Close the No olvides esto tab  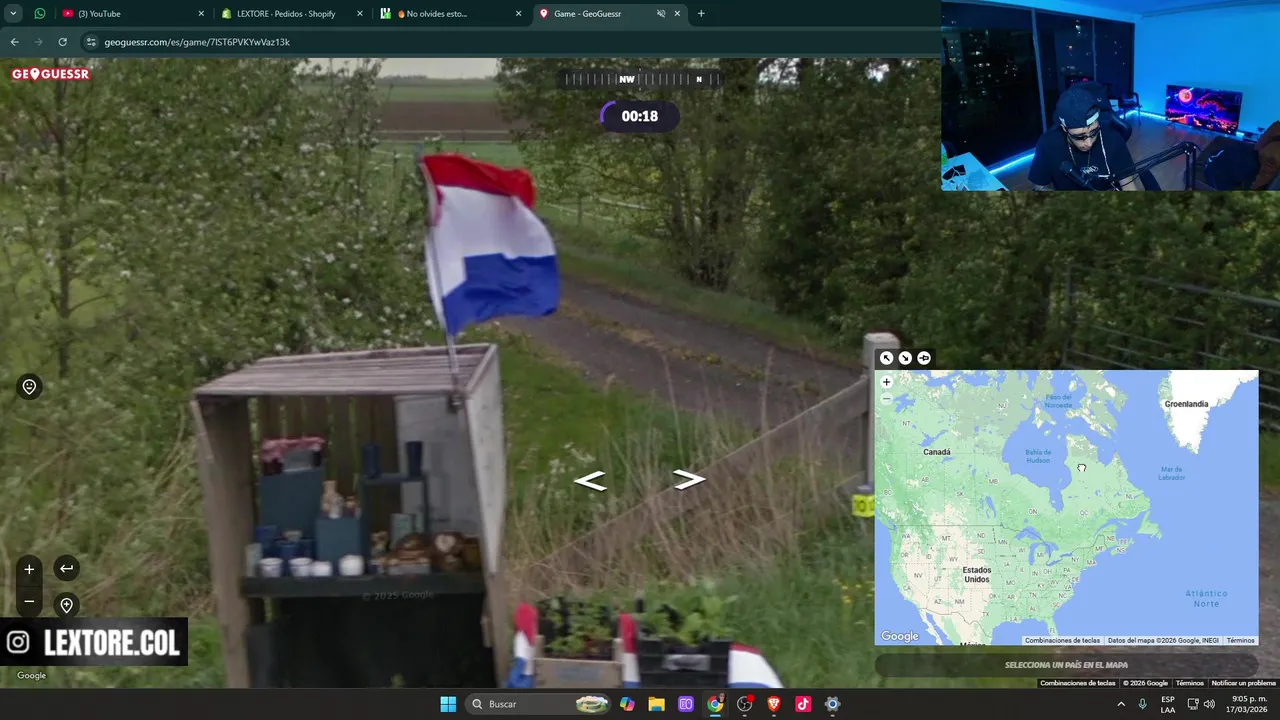[518, 14]
